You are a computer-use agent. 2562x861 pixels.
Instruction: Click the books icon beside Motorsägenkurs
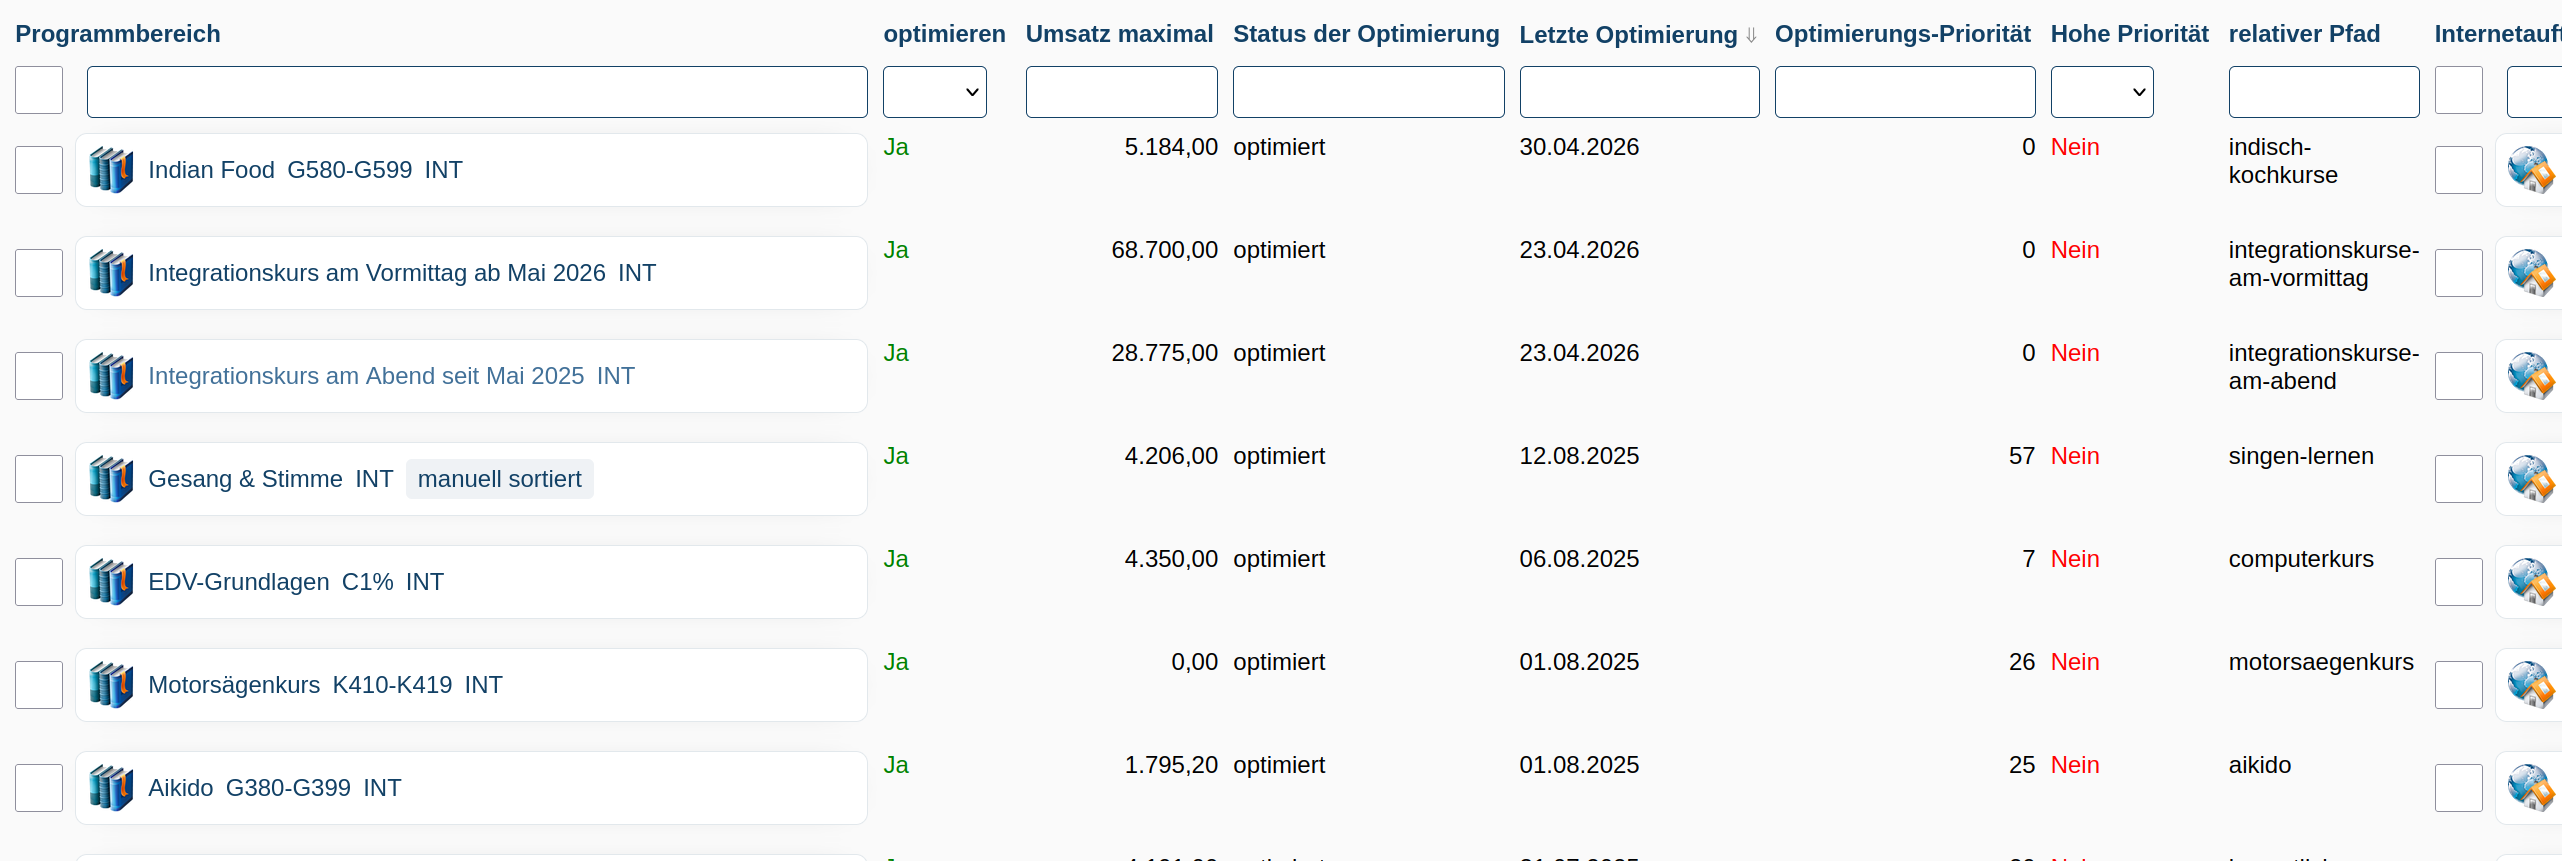(111, 685)
